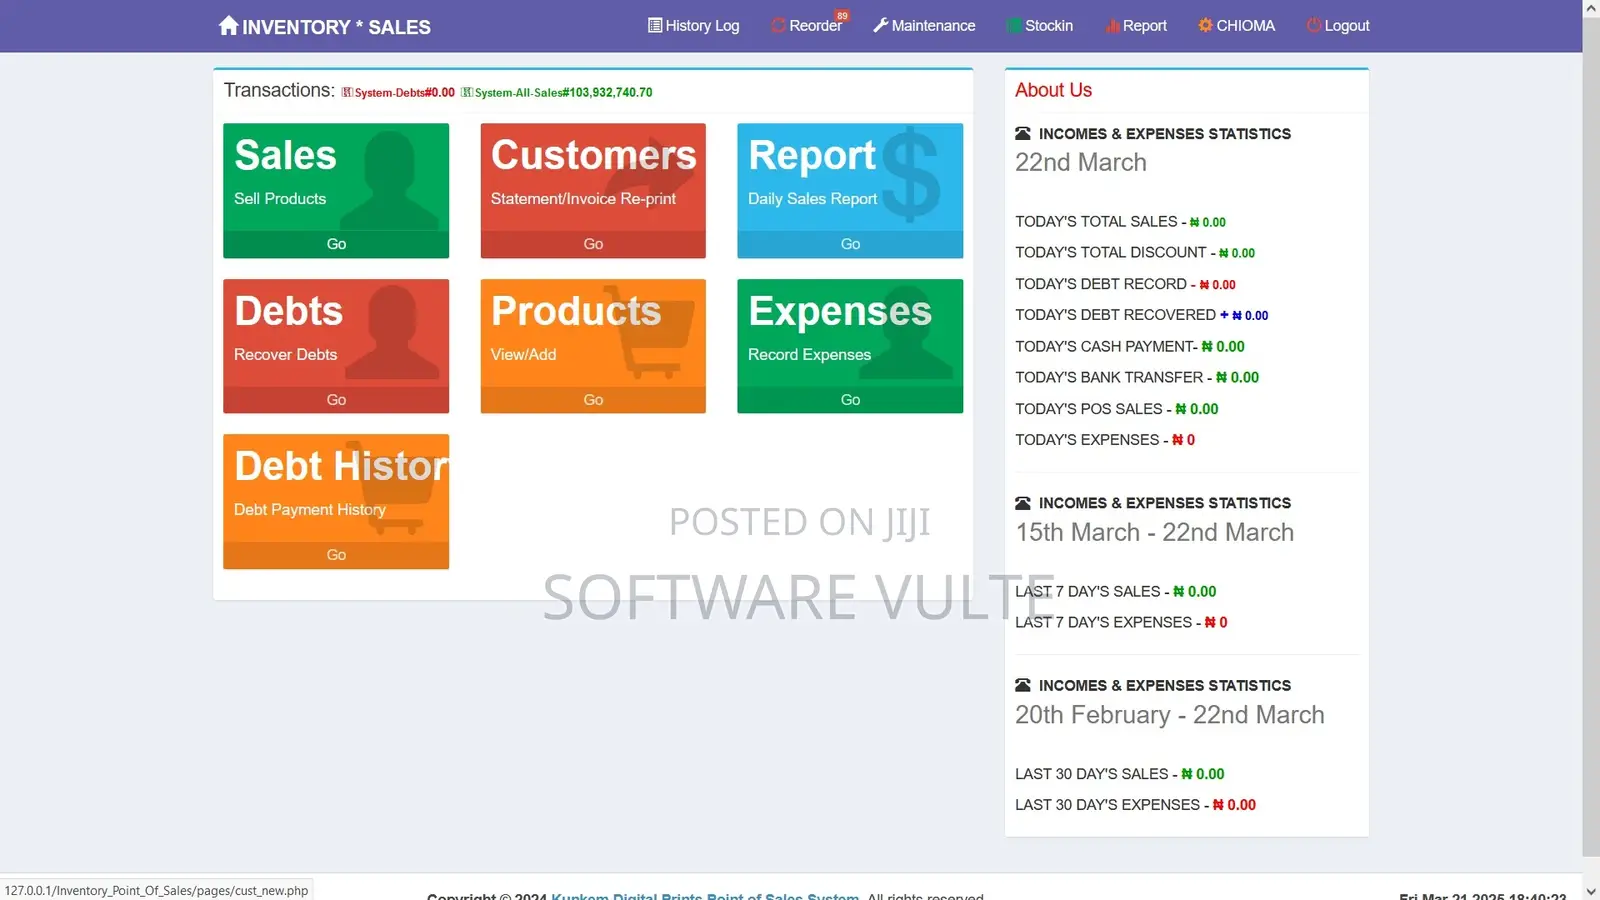This screenshot has width=1600, height=900.
Task: Select TODAY'S POS SALES row
Action: click(x=1117, y=409)
